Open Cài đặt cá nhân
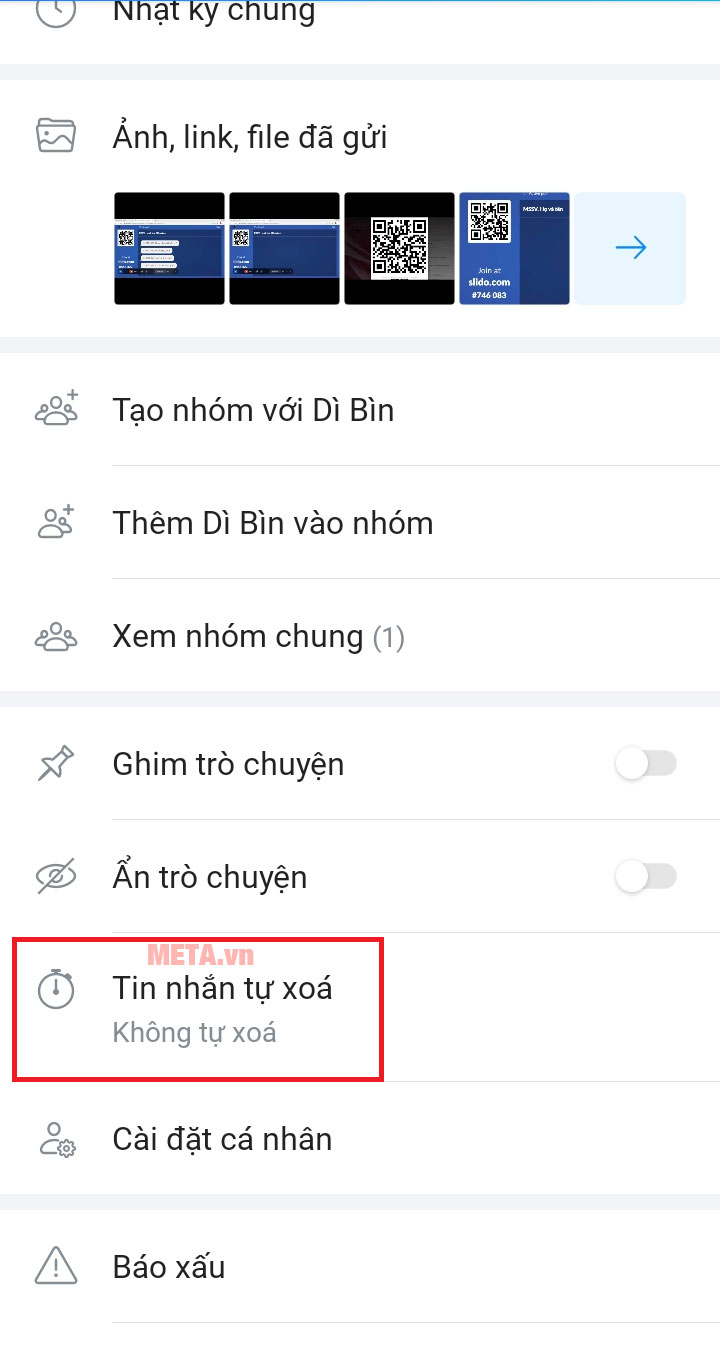This screenshot has width=720, height=1352. coord(360,1139)
